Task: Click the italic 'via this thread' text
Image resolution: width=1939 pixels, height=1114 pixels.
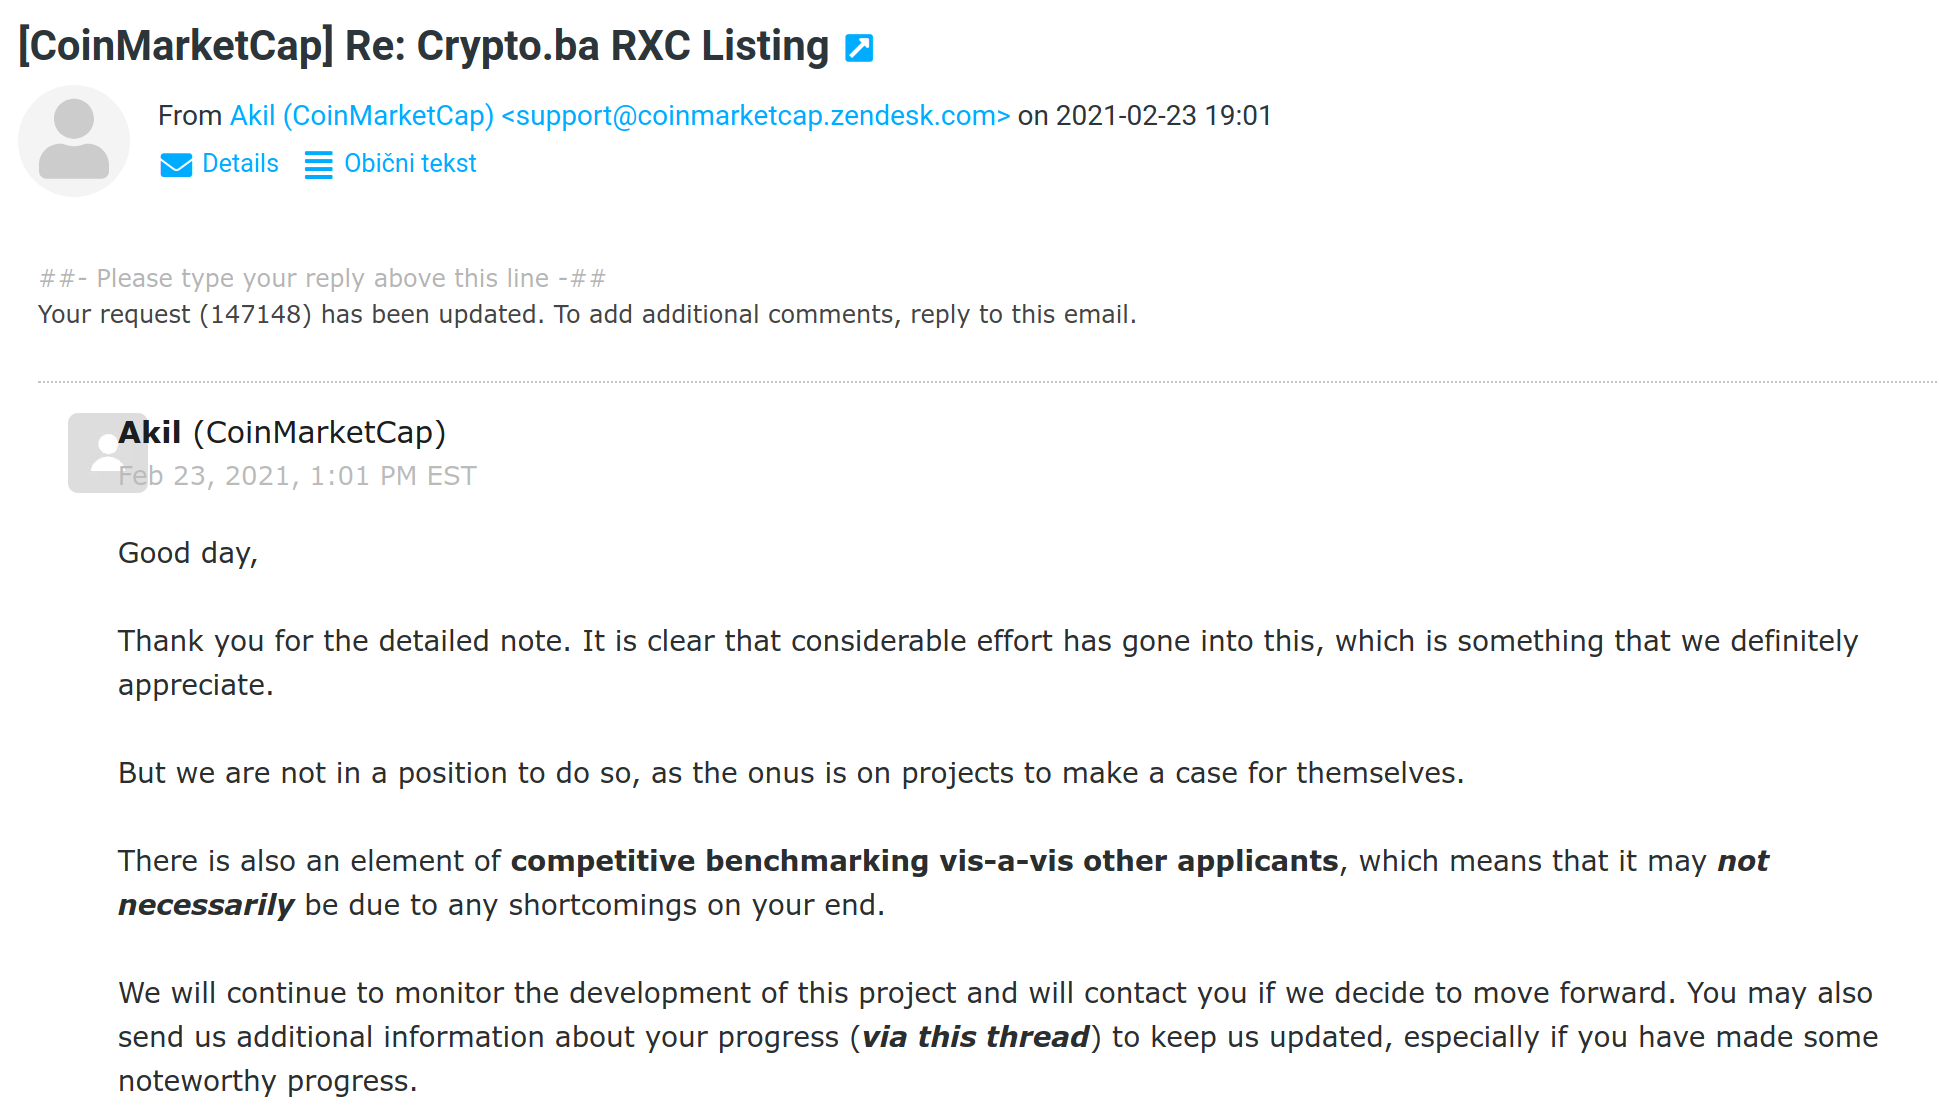Action: click(x=975, y=1037)
